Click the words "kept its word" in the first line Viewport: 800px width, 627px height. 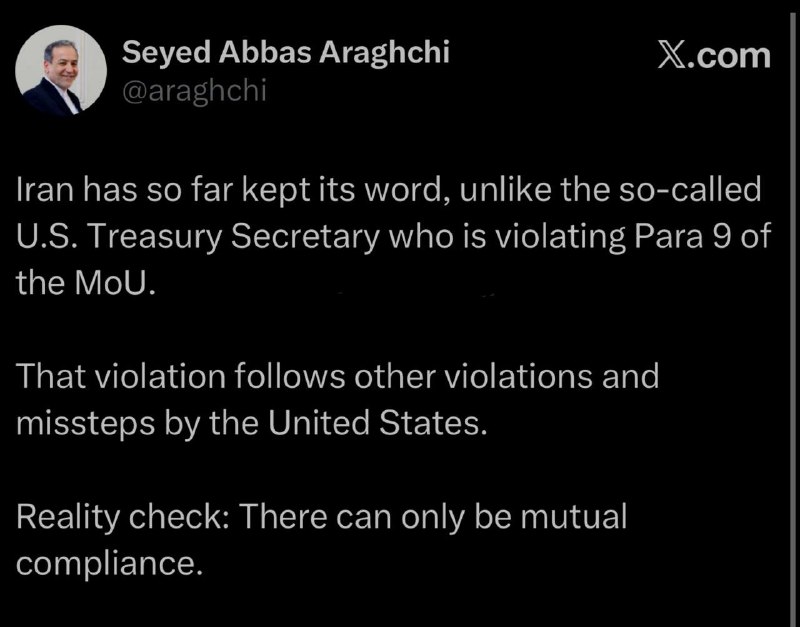pyautogui.click(x=344, y=191)
